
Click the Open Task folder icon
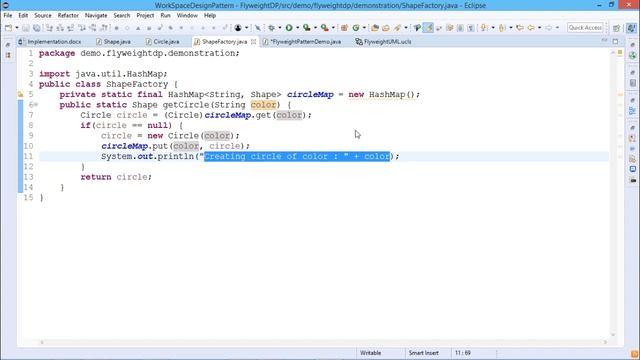(x=386, y=28)
